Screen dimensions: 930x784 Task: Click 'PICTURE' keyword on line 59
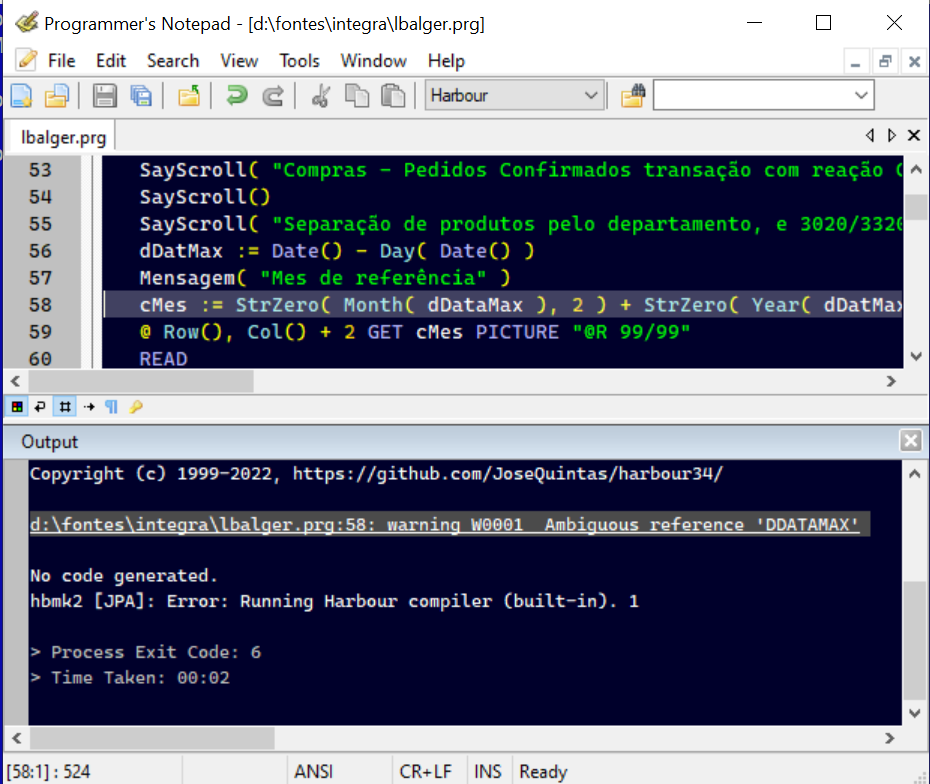coord(517,332)
